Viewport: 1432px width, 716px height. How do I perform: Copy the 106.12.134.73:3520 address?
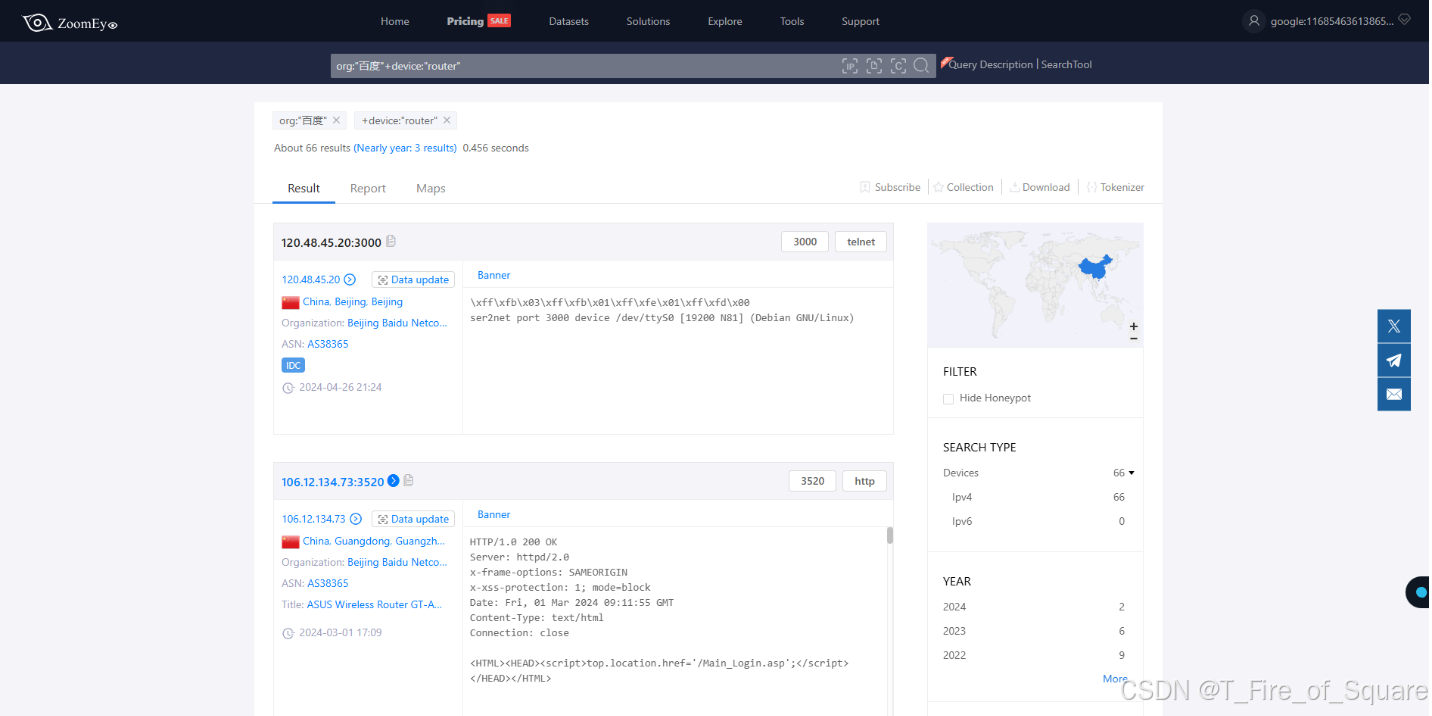coord(408,481)
